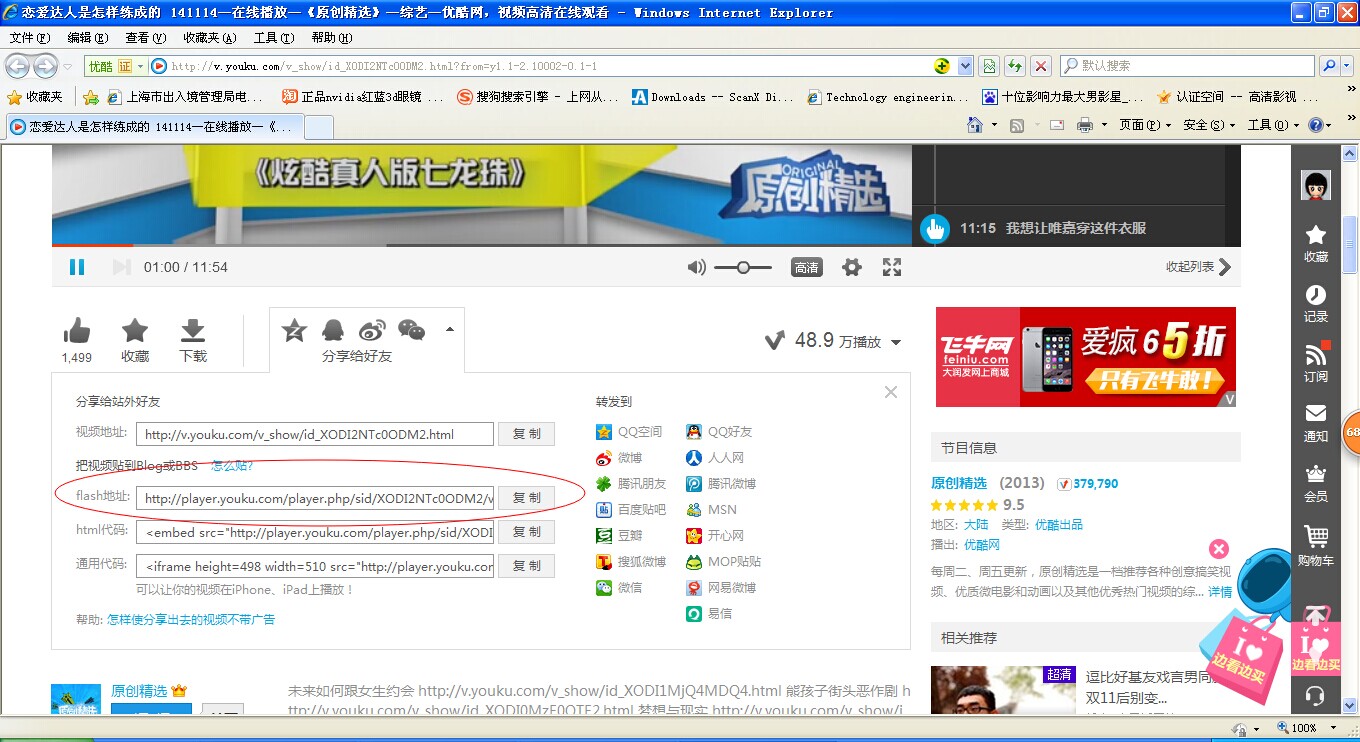Click the 收藏 star under the video
The height and width of the screenshot is (742, 1360).
click(135, 331)
